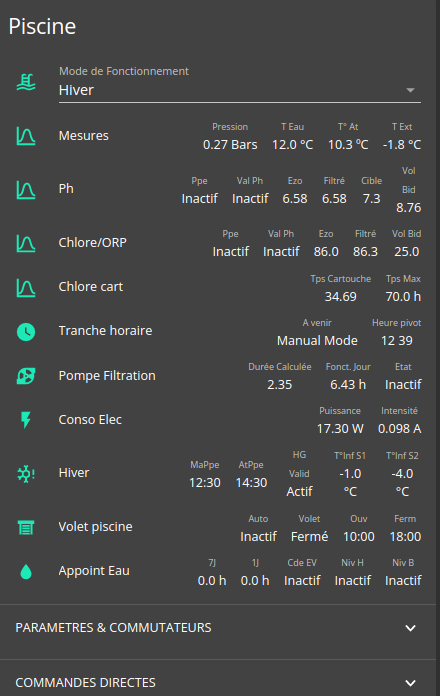This screenshot has height=696, width=440.
Task: Click the water drop icon for Appoint Eau
Action: [x=26, y=571]
